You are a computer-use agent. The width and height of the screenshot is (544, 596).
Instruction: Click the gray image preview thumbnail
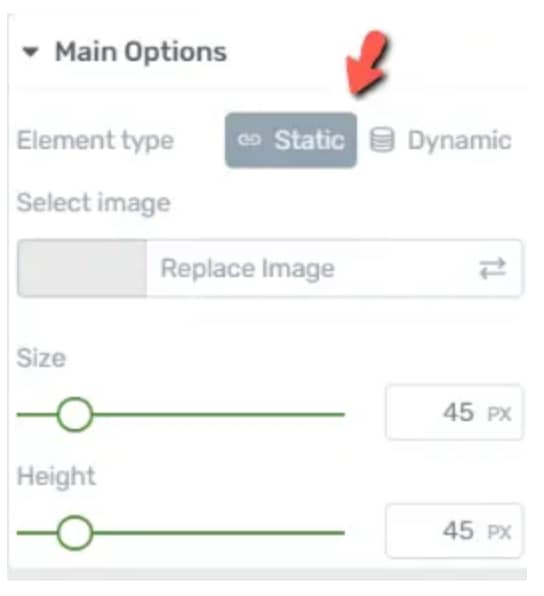tap(82, 268)
